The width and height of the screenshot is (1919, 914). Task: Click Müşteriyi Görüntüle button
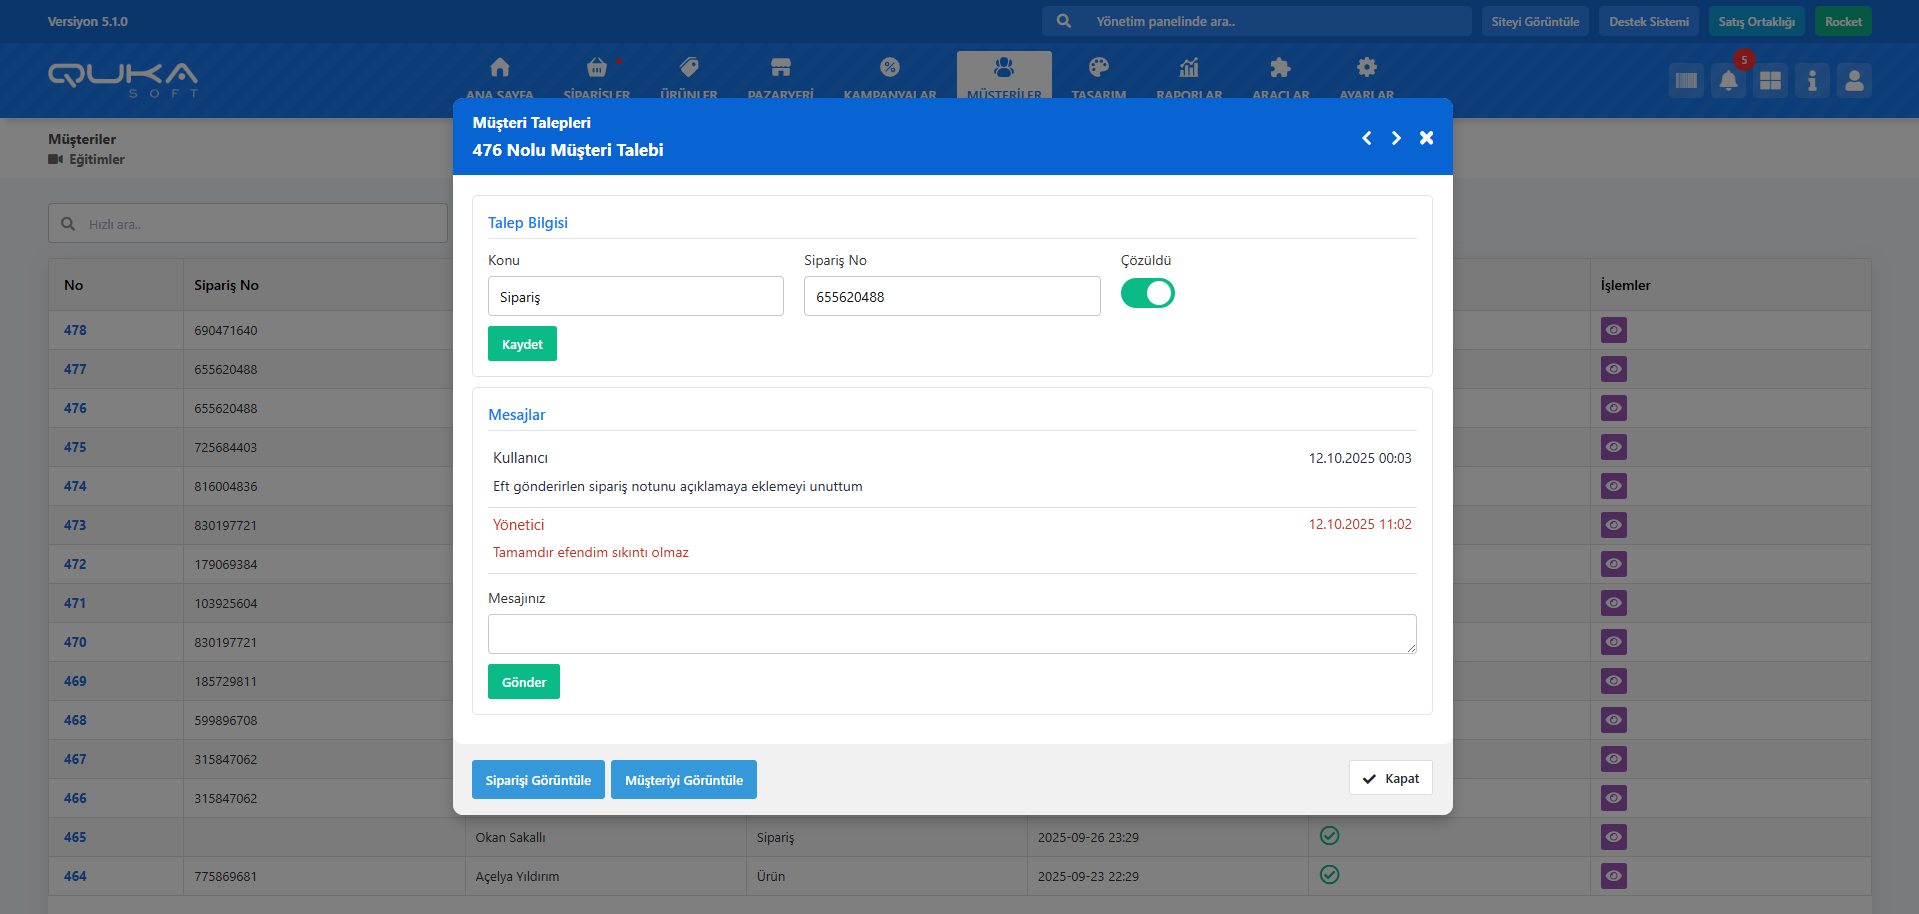pyautogui.click(x=683, y=780)
